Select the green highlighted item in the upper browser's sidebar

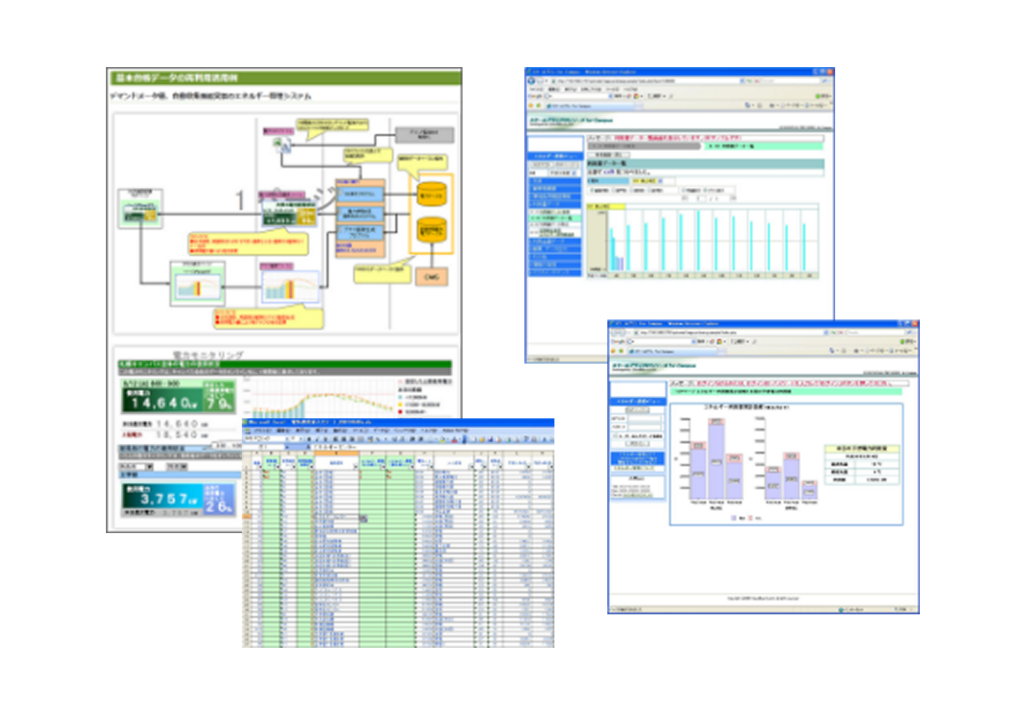click(554, 218)
